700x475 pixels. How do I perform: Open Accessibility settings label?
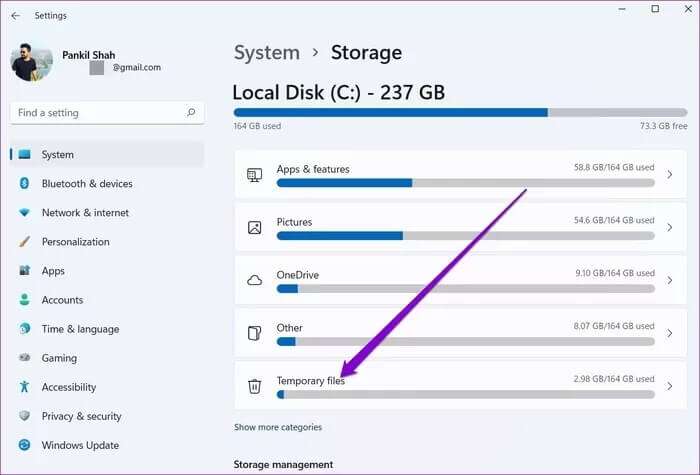[x=69, y=387]
